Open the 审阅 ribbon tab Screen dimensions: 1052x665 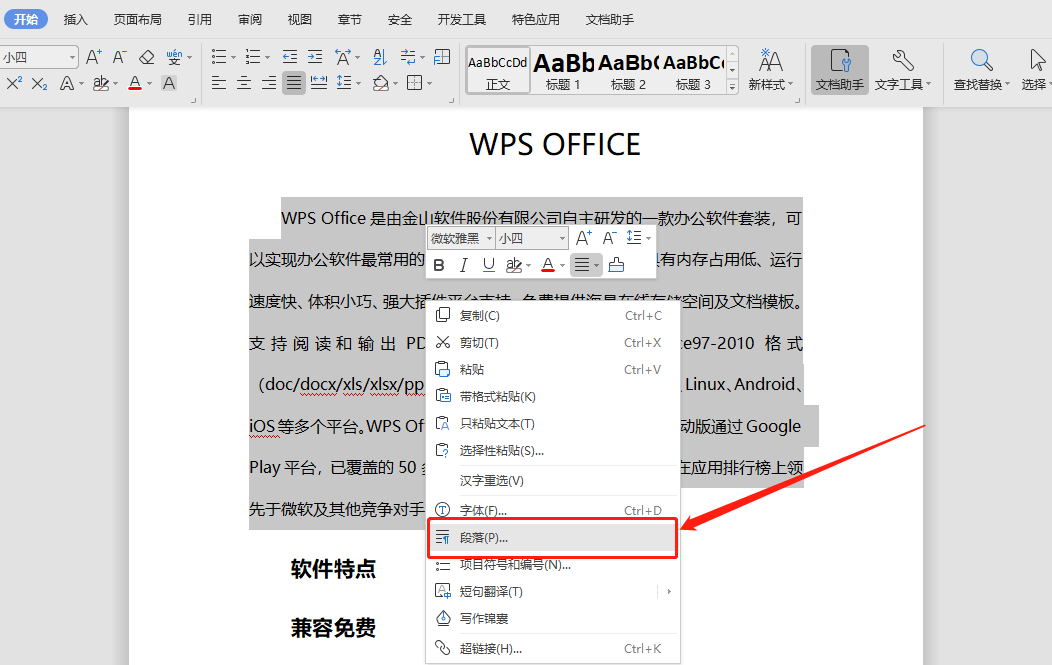250,19
